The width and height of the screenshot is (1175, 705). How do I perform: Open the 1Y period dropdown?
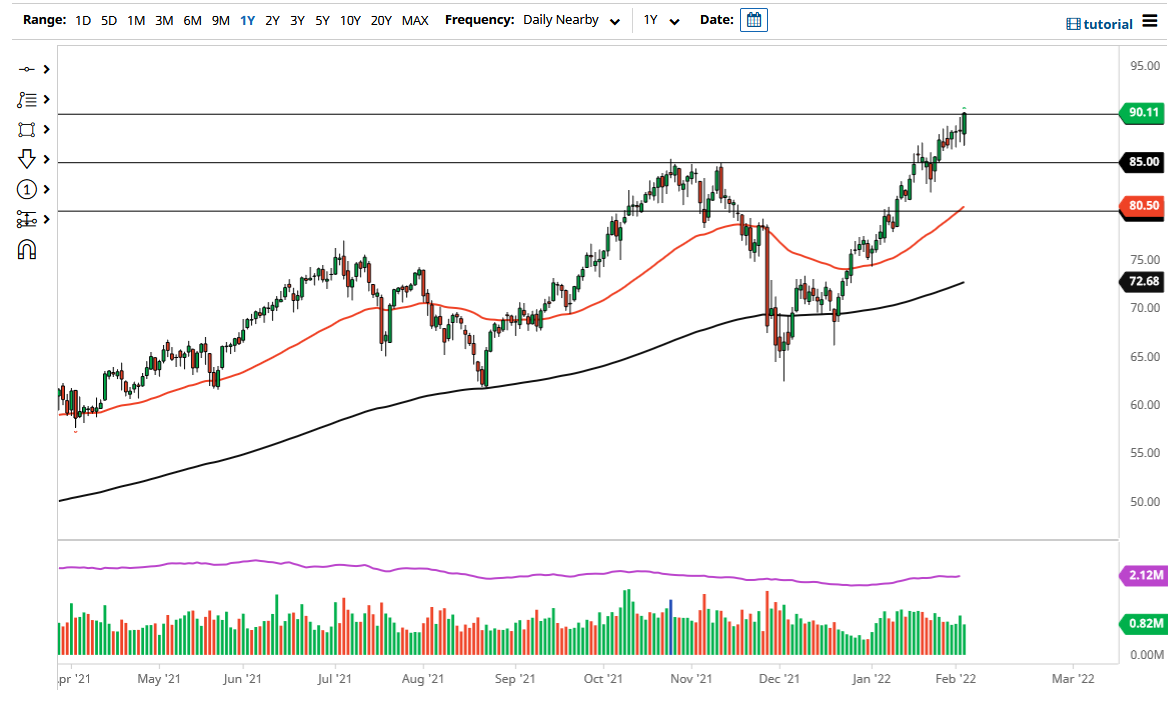tap(661, 20)
